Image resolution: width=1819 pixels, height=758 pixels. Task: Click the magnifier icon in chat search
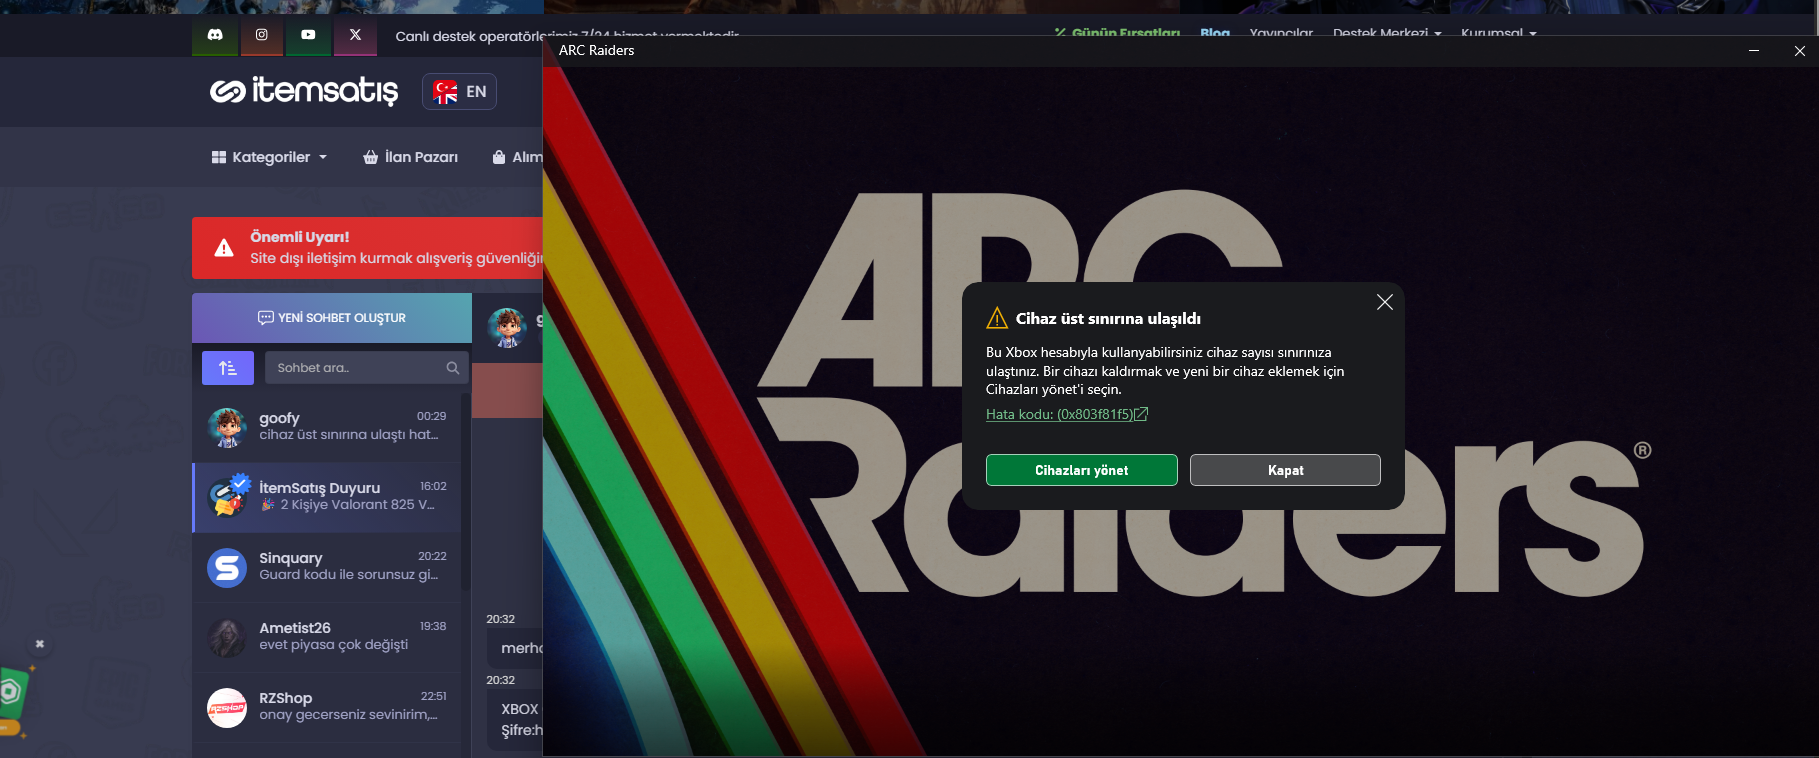pyautogui.click(x=453, y=368)
